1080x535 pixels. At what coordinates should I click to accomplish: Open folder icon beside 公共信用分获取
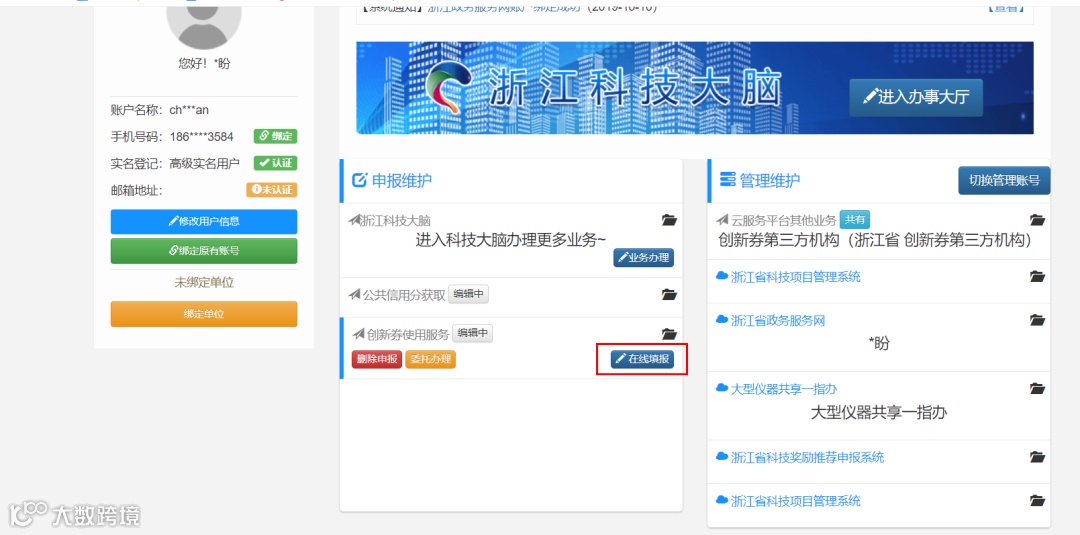pyautogui.click(x=669, y=295)
